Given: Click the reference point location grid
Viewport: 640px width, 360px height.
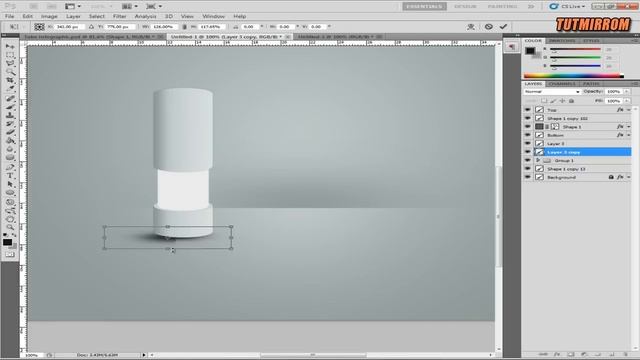Looking at the screenshot, I should pos(39,27).
